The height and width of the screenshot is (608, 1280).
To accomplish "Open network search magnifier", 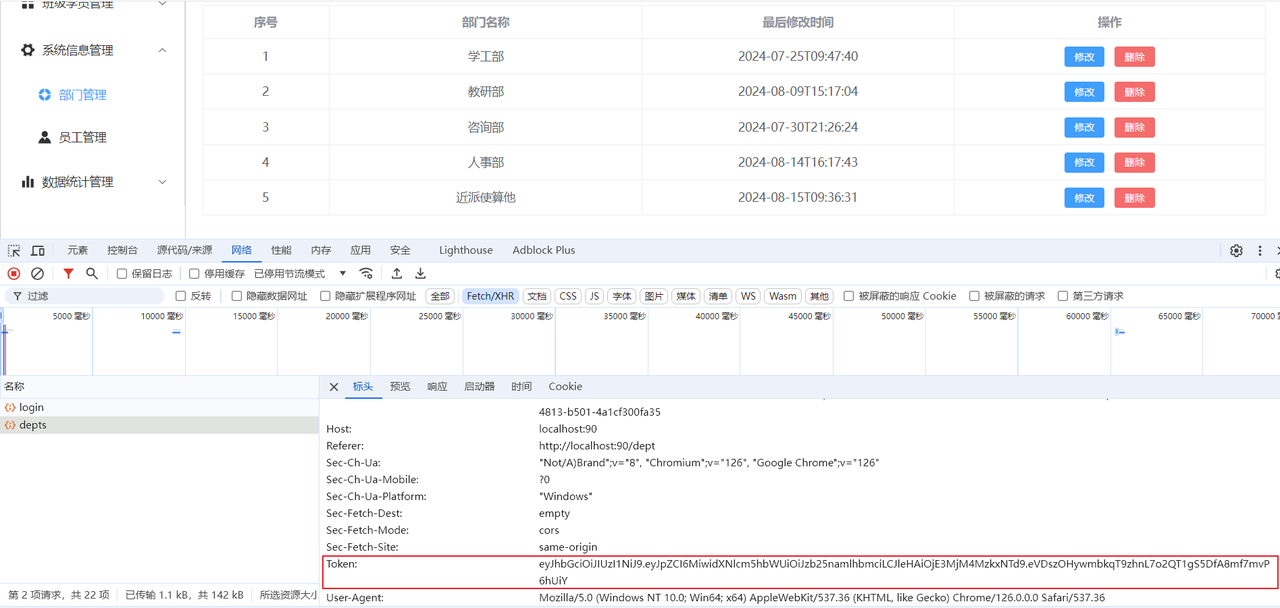I will (x=92, y=273).
